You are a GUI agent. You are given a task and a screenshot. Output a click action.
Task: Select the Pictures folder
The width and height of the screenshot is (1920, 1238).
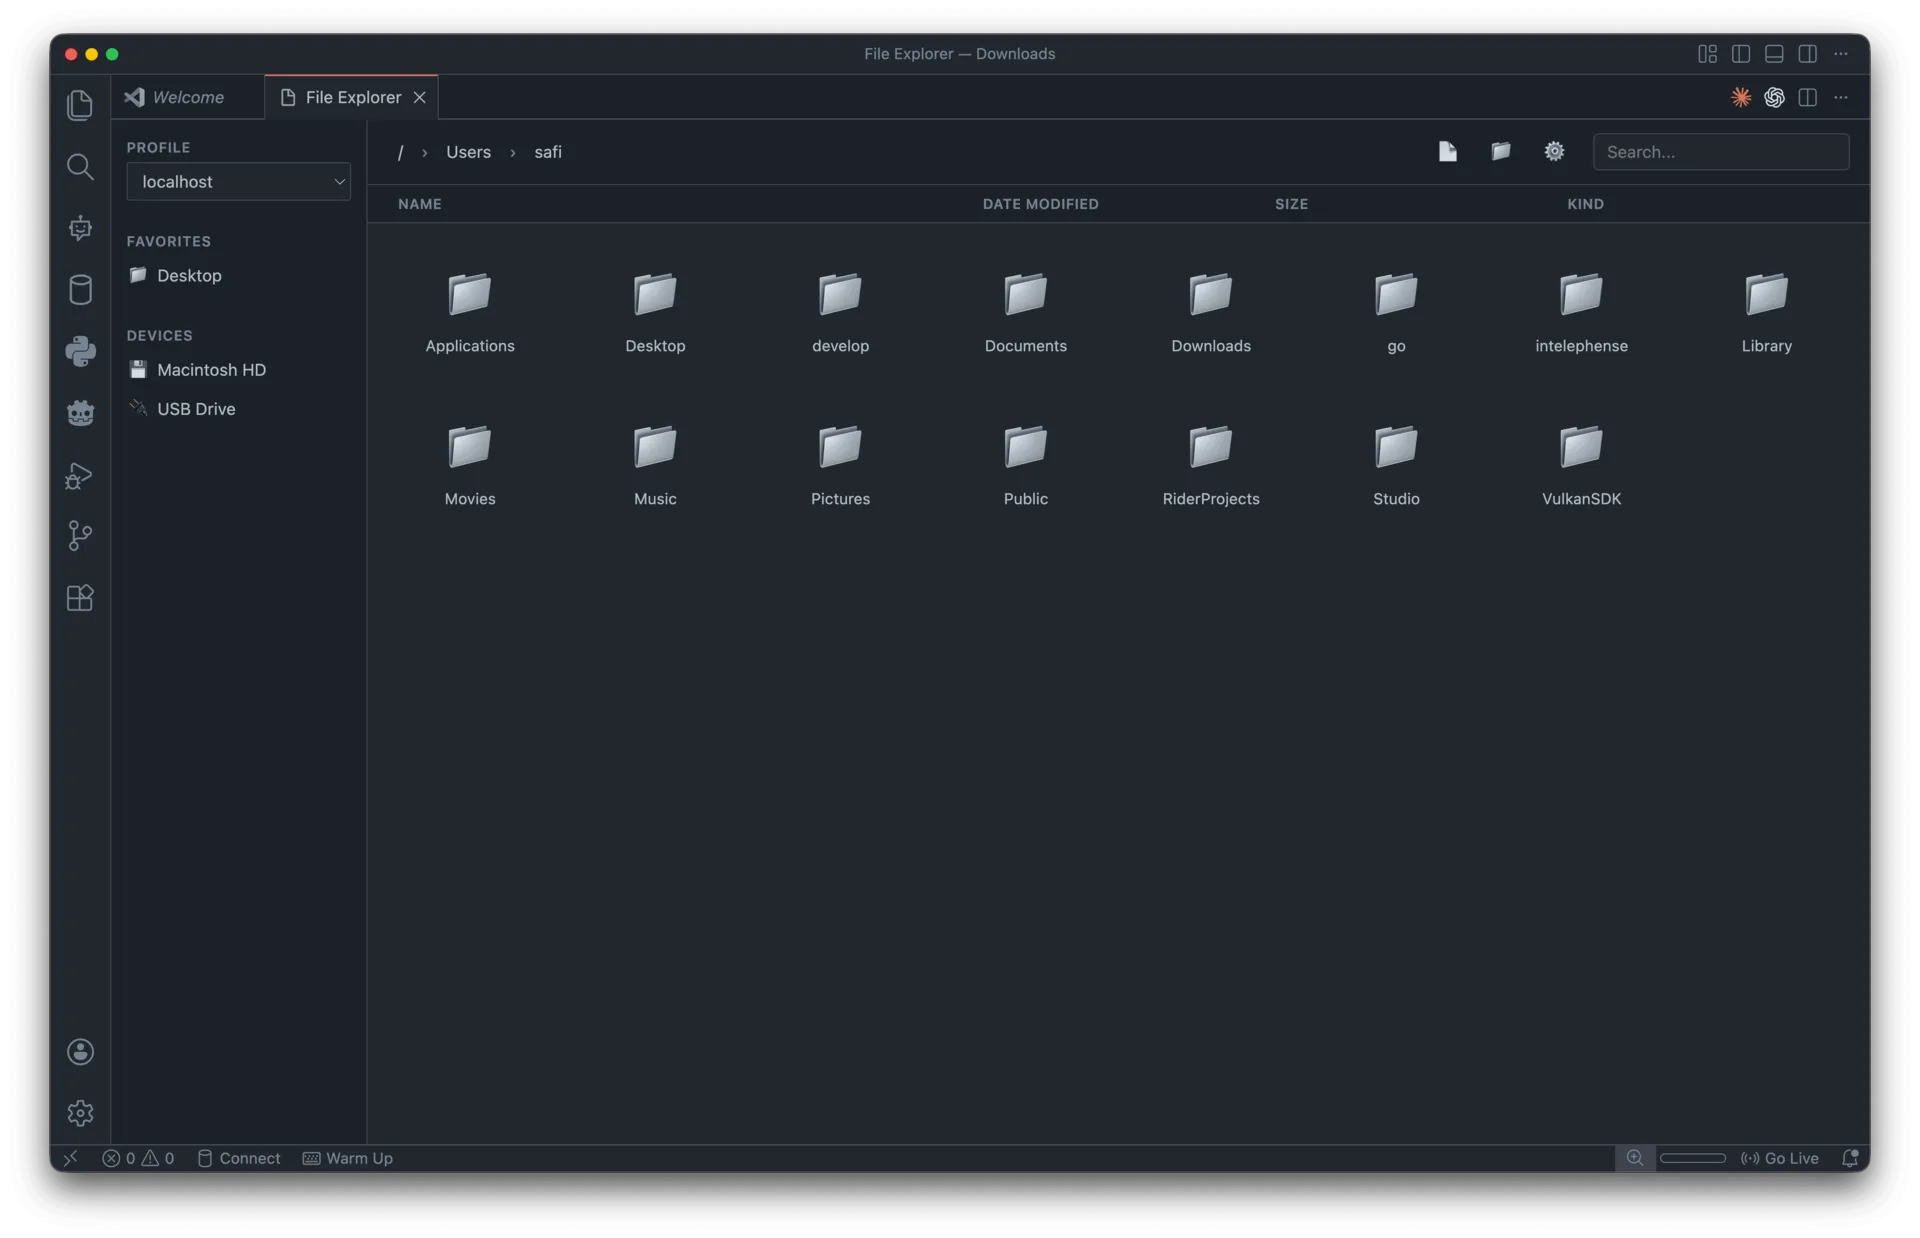[x=840, y=464]
